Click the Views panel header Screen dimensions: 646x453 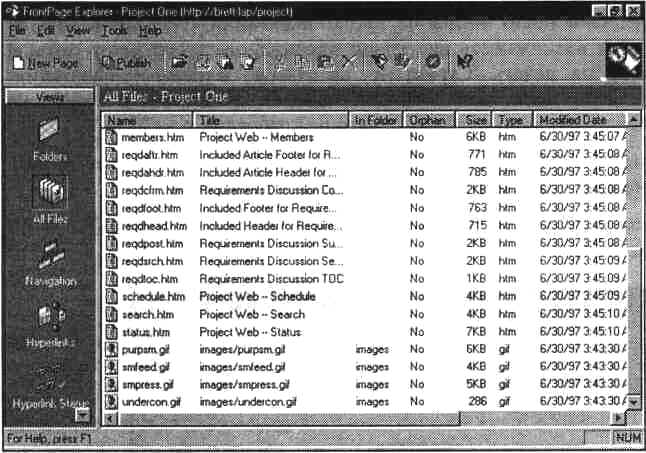(49, 97)
